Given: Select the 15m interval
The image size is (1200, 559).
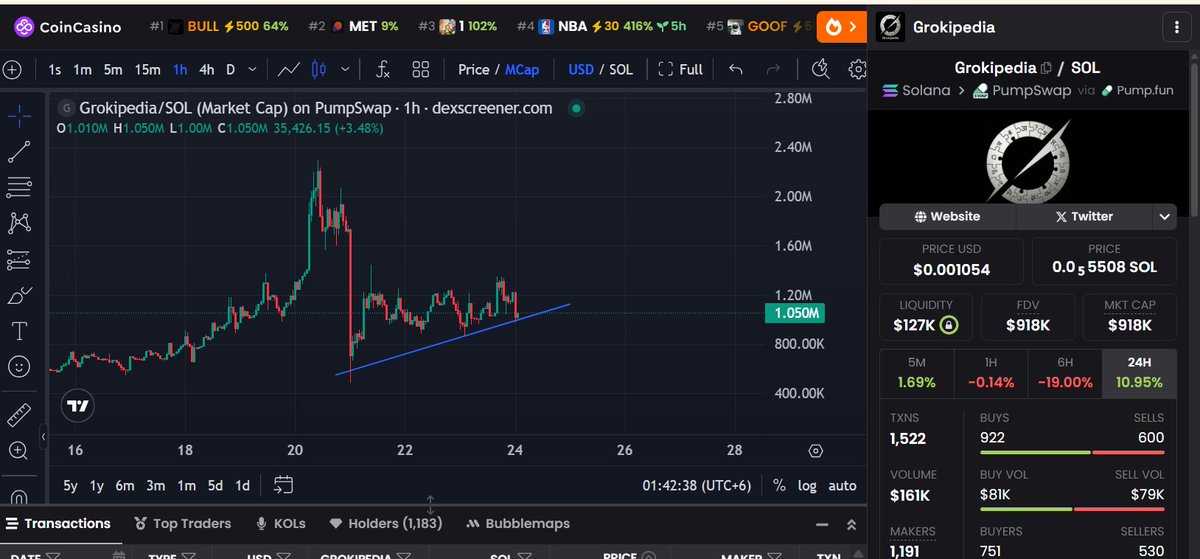Looking at the screenshot, I should (147, 69).
